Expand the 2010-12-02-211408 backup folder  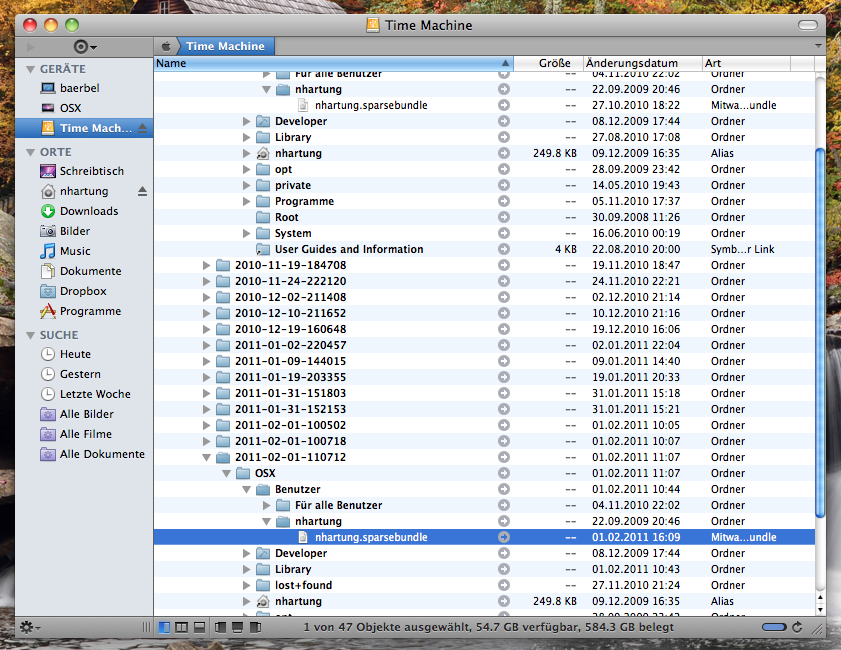(x=206, y=297)
